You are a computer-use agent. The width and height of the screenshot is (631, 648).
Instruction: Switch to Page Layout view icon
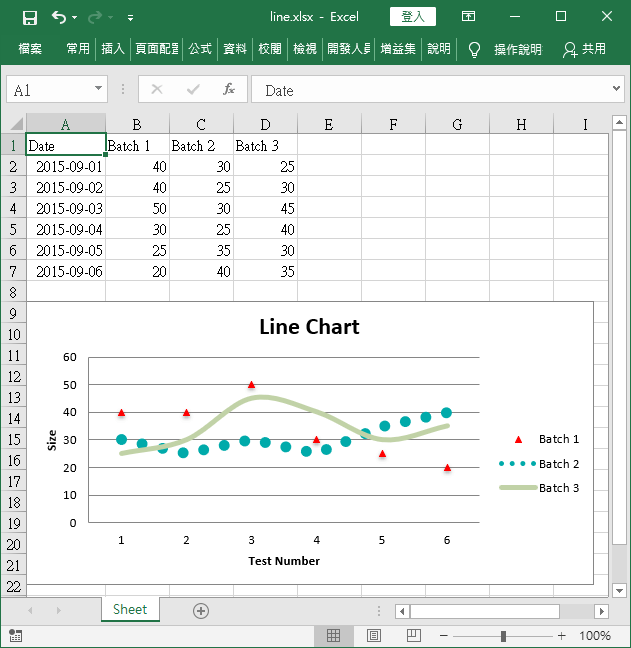coord(374,636)
